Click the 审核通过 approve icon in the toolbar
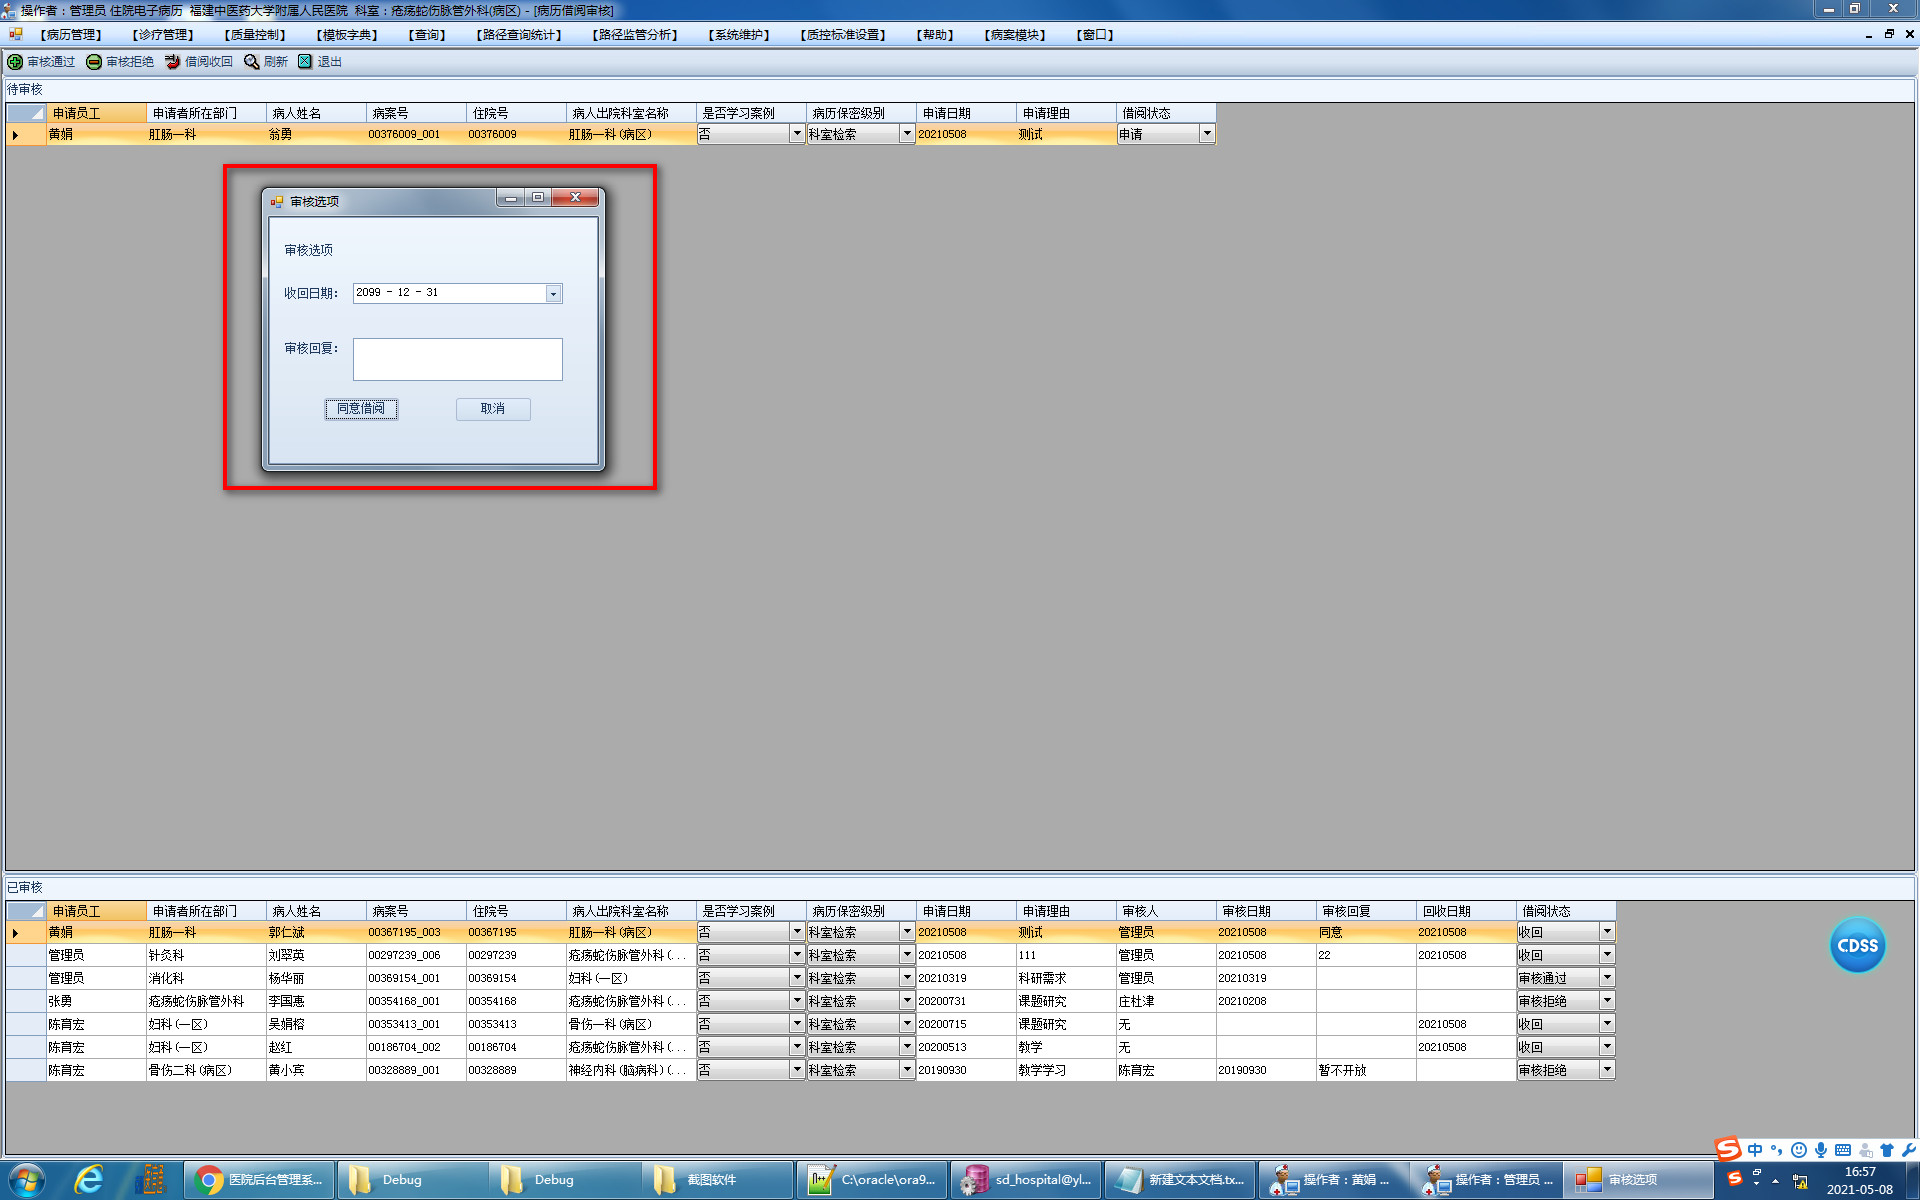 [15, 62]
